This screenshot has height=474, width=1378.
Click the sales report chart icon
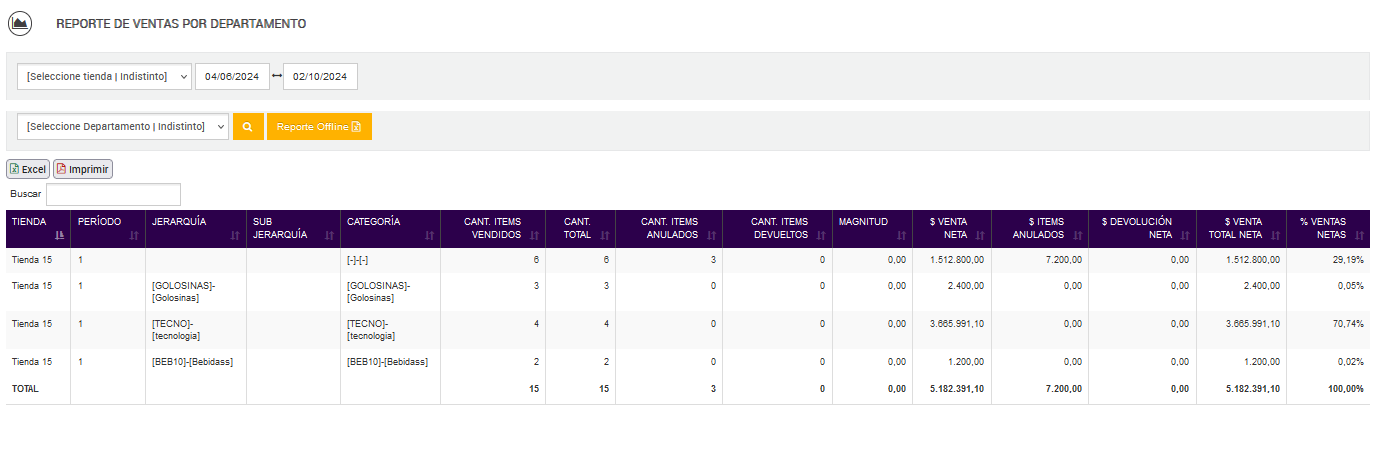20,22
